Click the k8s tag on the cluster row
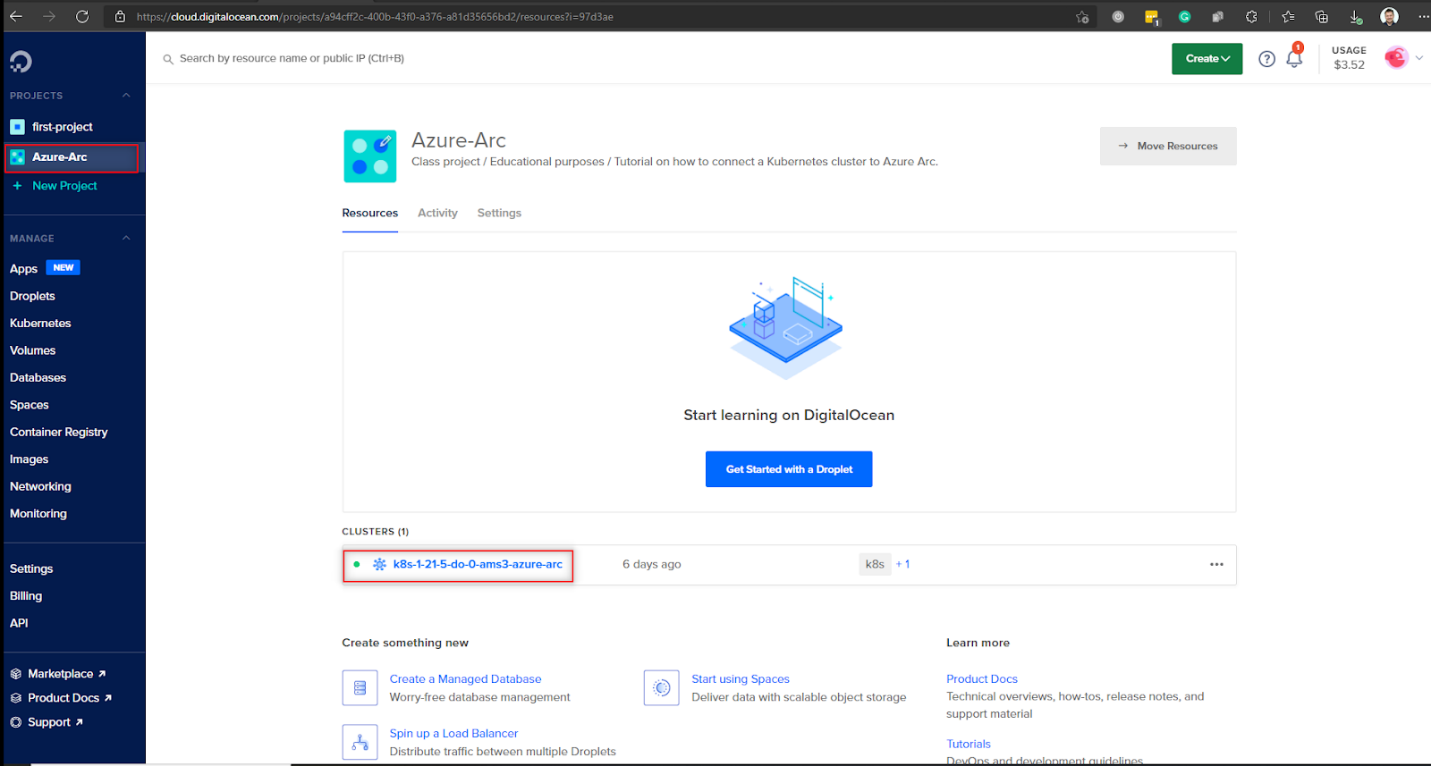The width and height of the screenshot is (1431, 766). (875, 564)
